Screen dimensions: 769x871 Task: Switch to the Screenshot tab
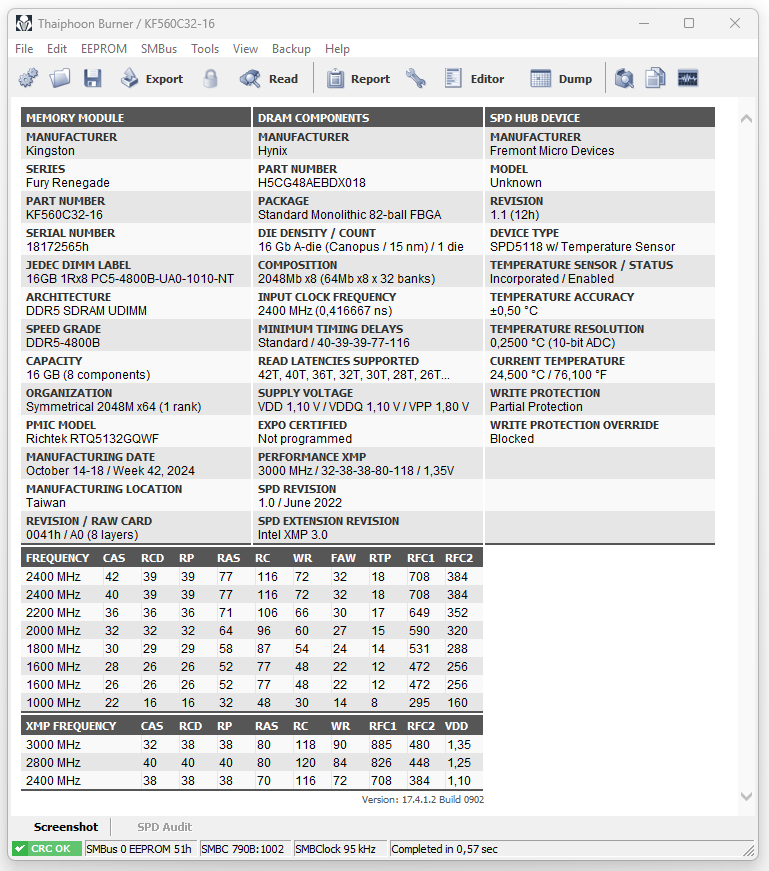coord(66,827)
